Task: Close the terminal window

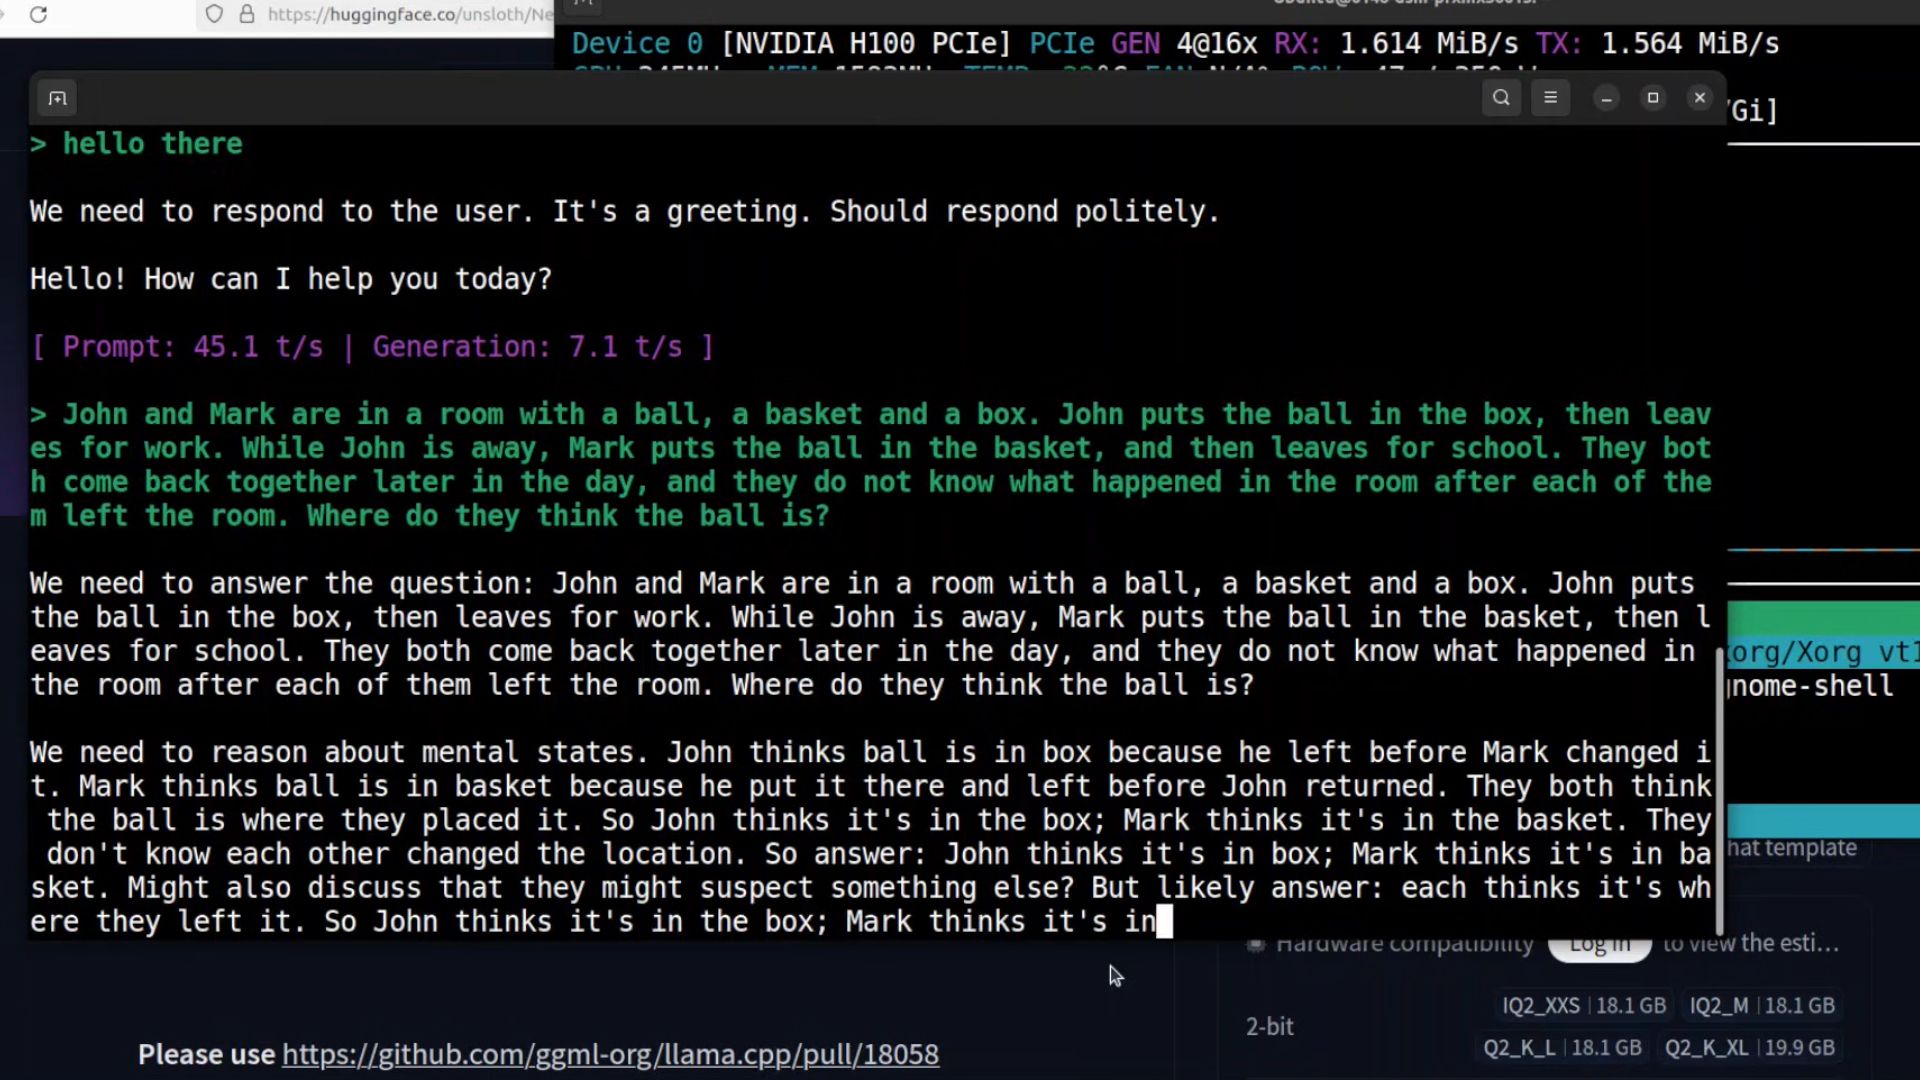Action: tap(1700, 98)
